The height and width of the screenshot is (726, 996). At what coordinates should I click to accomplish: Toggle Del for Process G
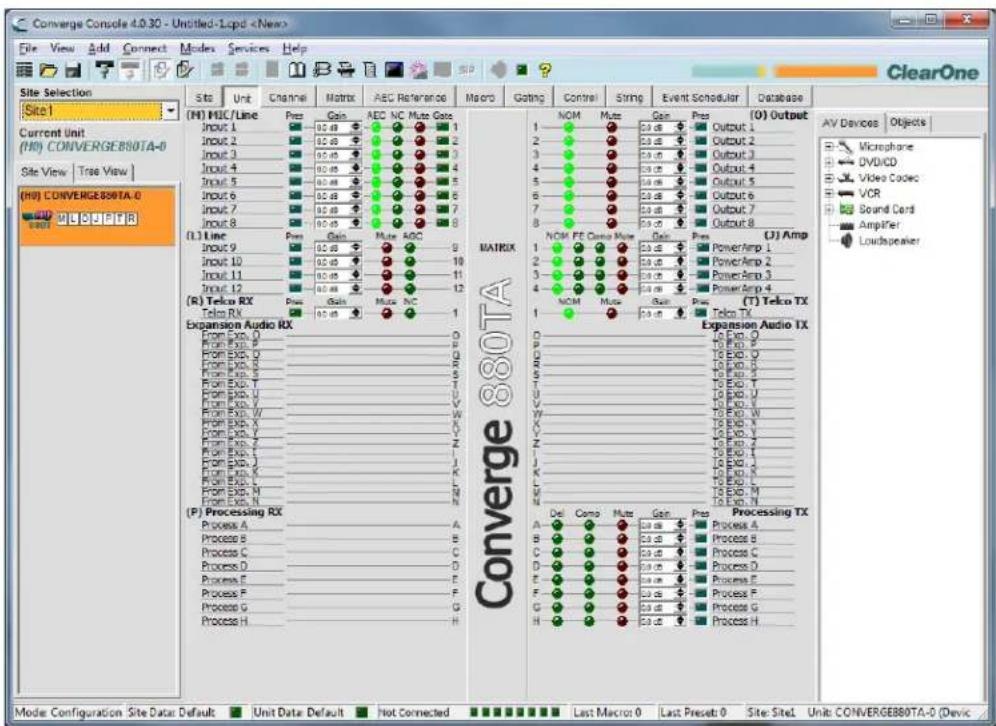557,607
